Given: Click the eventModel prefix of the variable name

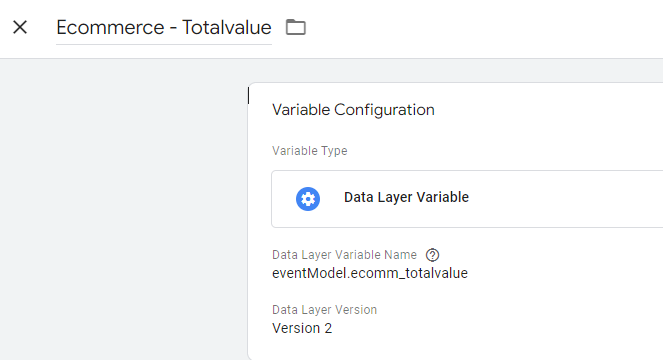Looking at the screenshot, I should click(x=309, y=273).
